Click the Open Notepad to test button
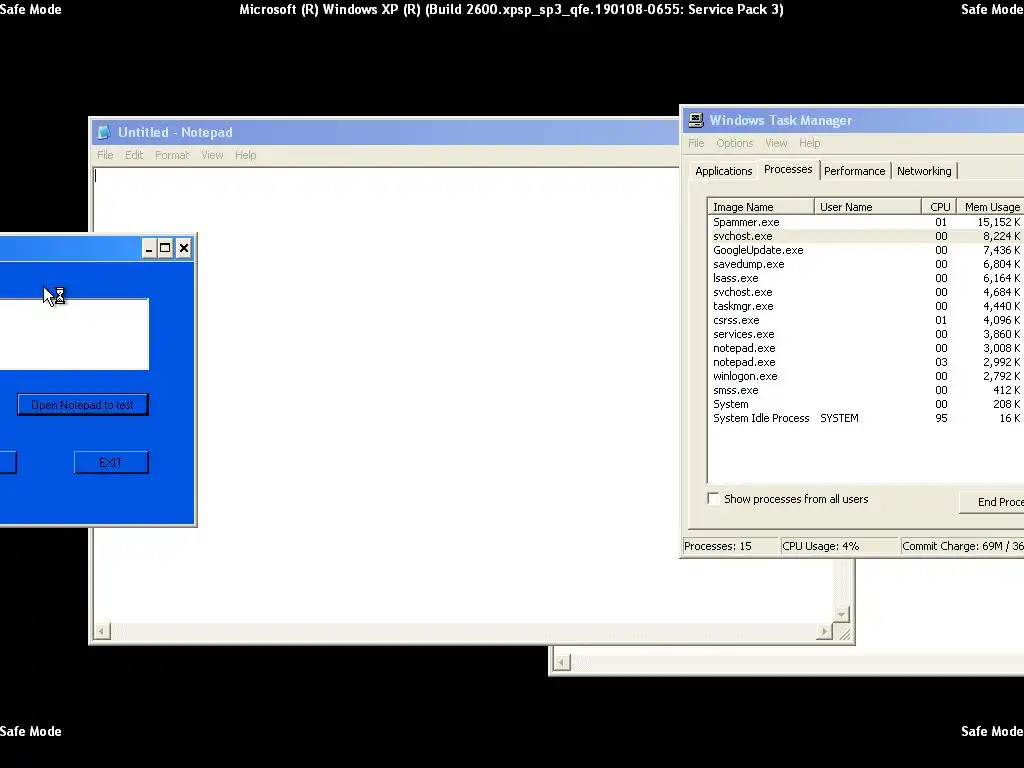Image resolution: width=1024 pixels, height=768 pixels. 83,405
